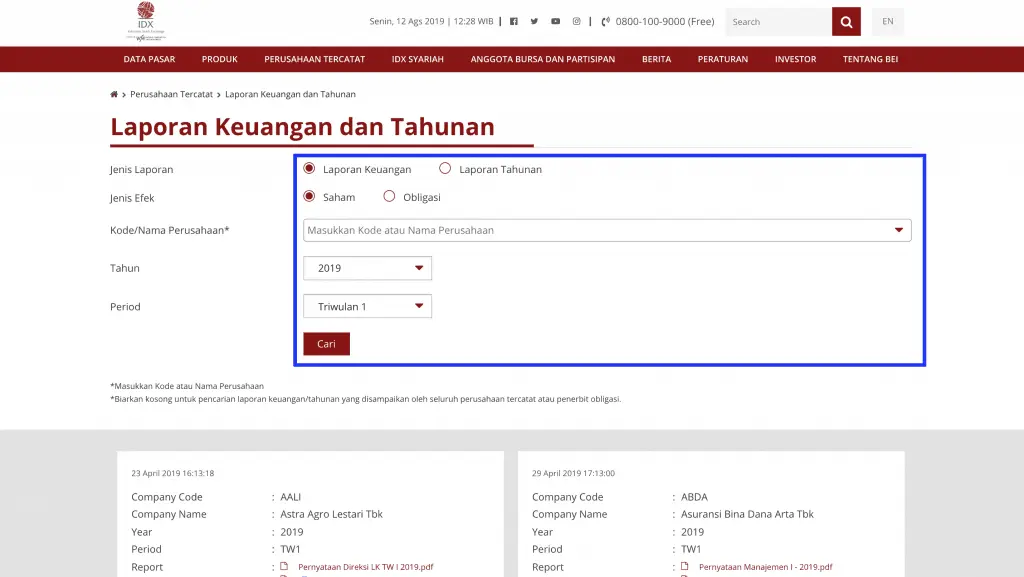Viewport: 1024px width, 577px height.
Task: Click the Cari button
Action: pyautogui.click(x=326, y=343)
